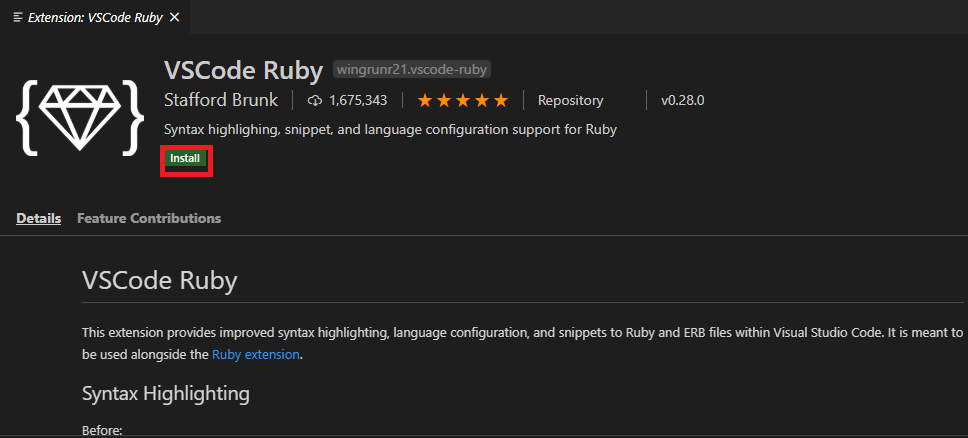The width and height of the screenshot is (968, 438).
Task: Close the Extension: VSCode Ruby tab
Action: [175, 17]
